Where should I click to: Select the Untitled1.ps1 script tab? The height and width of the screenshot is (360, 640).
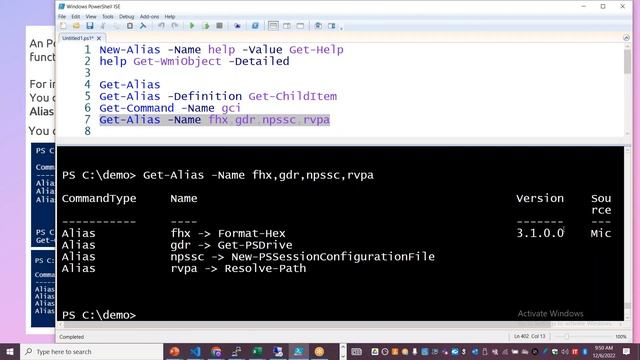pos(78,38)
